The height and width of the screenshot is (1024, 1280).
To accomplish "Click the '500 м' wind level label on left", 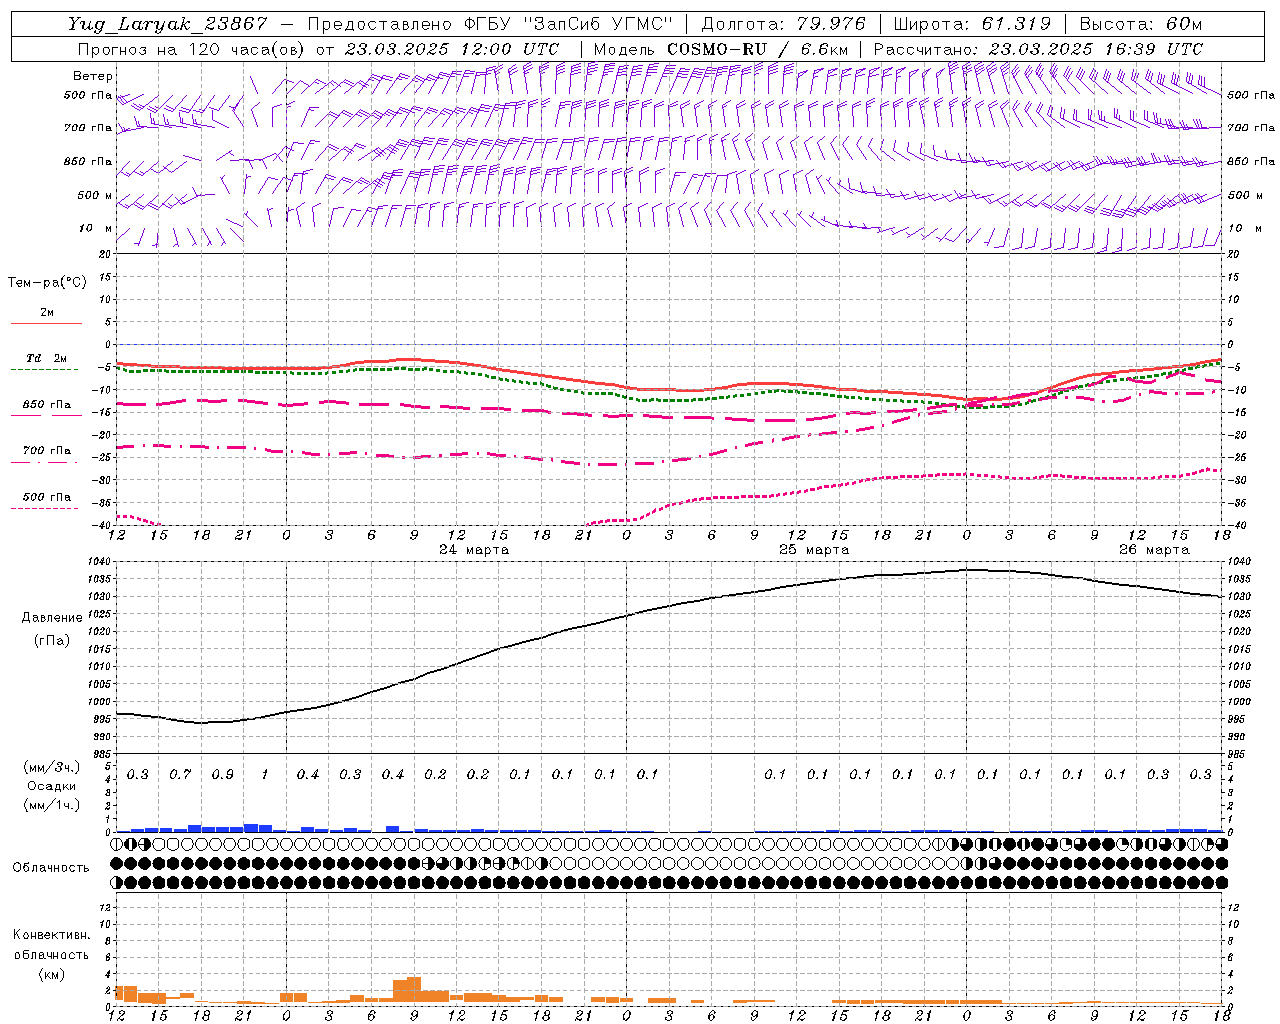I will tap(95, 196).
